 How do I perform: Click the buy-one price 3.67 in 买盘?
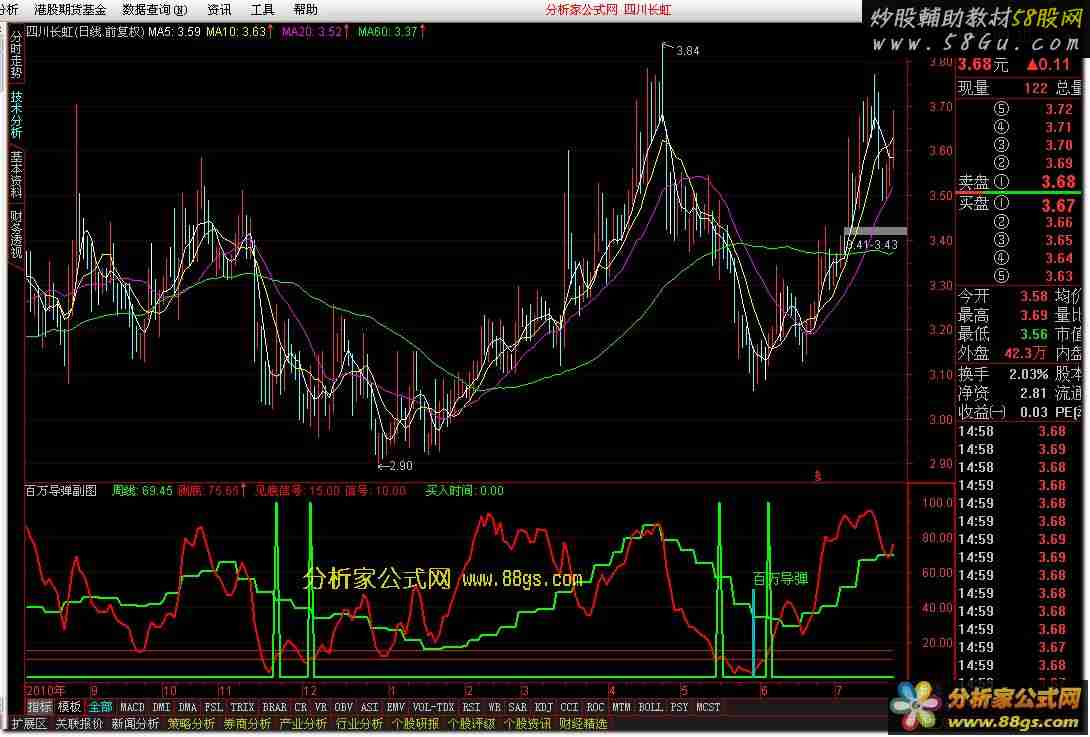click(x=1058, y=205)
